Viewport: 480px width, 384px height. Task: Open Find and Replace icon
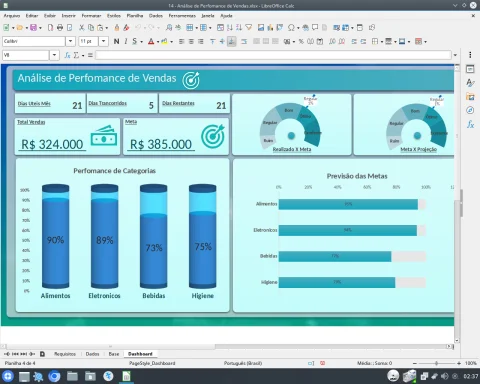(x=169, y=28)
